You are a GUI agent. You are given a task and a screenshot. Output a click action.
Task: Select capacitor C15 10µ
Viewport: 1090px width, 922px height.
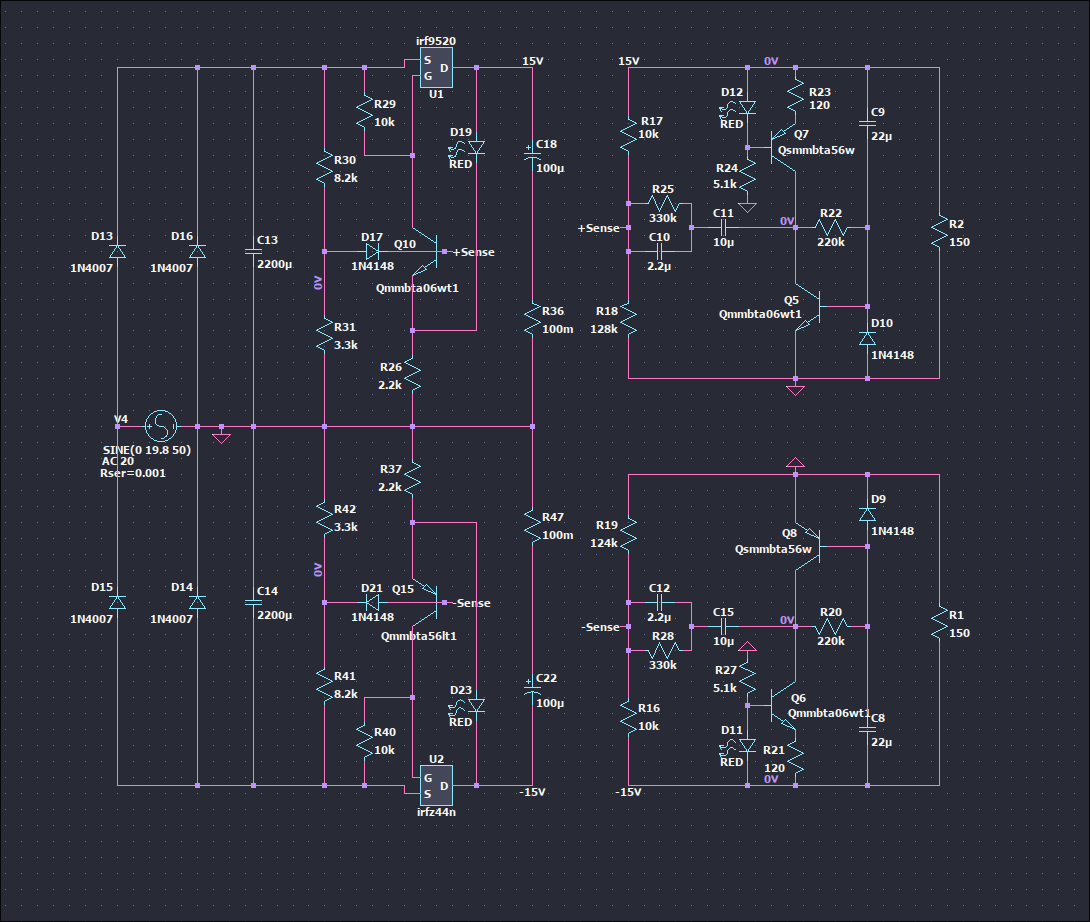(723, 626)
